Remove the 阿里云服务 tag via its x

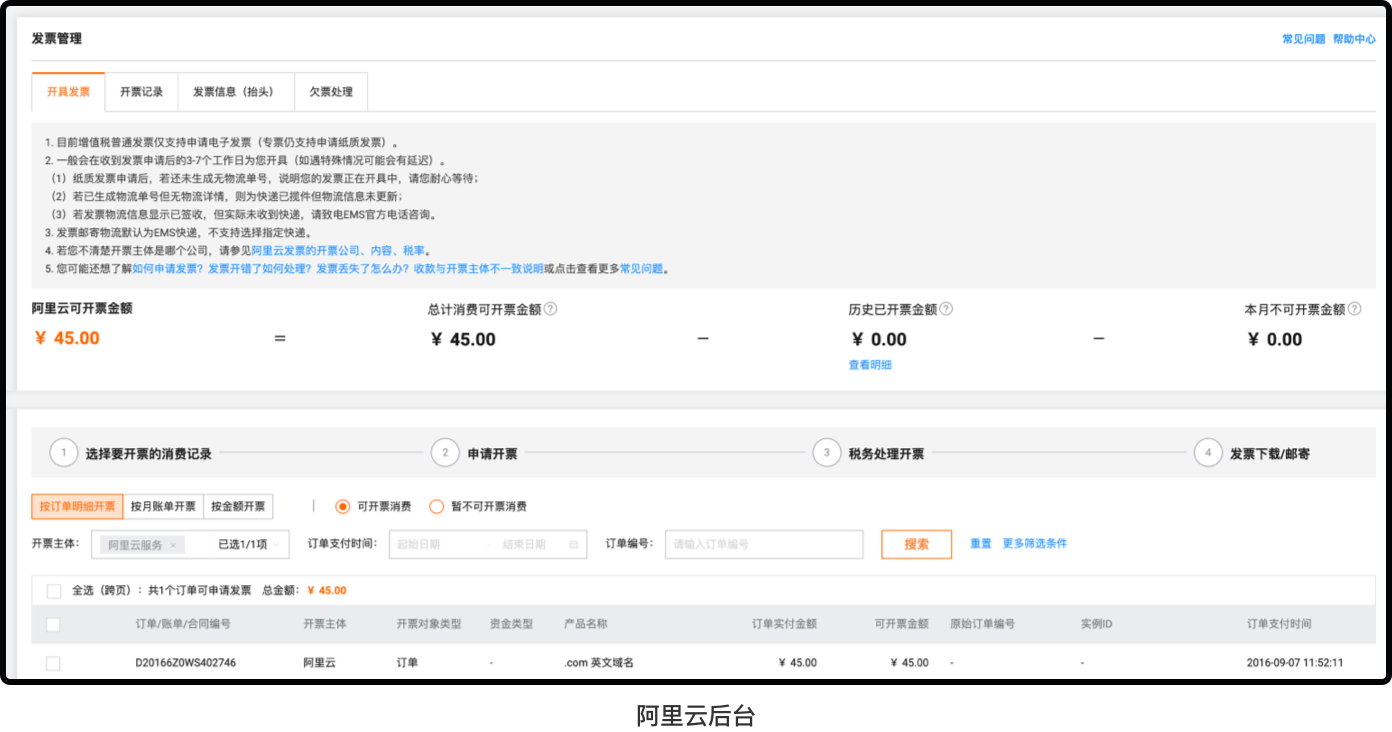pyautogui.click(x=173, y=545)
